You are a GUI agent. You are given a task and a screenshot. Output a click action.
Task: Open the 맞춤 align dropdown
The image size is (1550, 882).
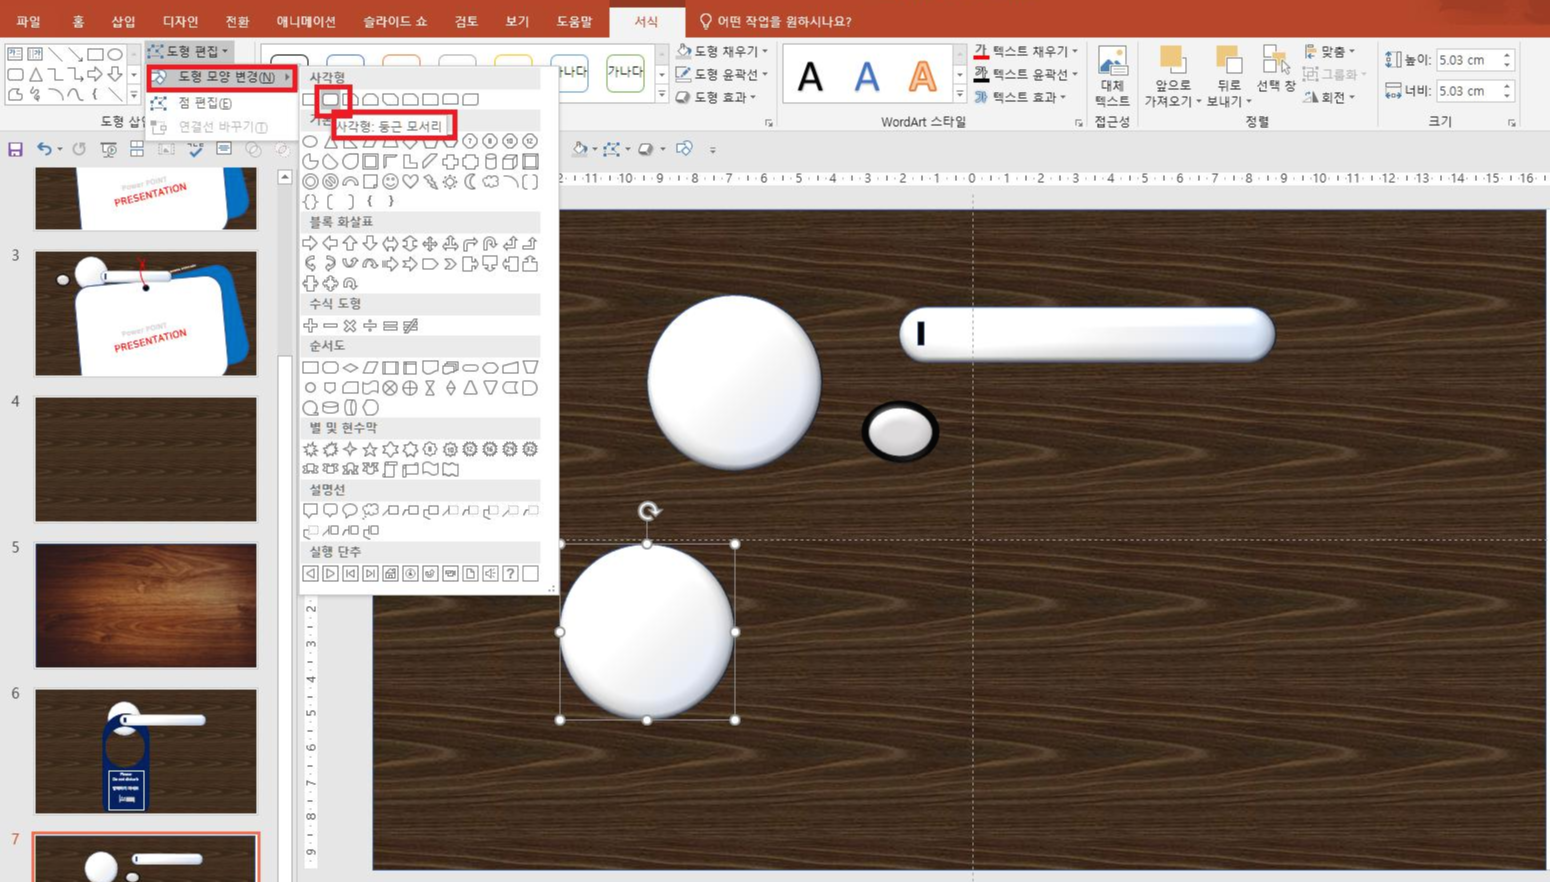[x=1330, y=51]
